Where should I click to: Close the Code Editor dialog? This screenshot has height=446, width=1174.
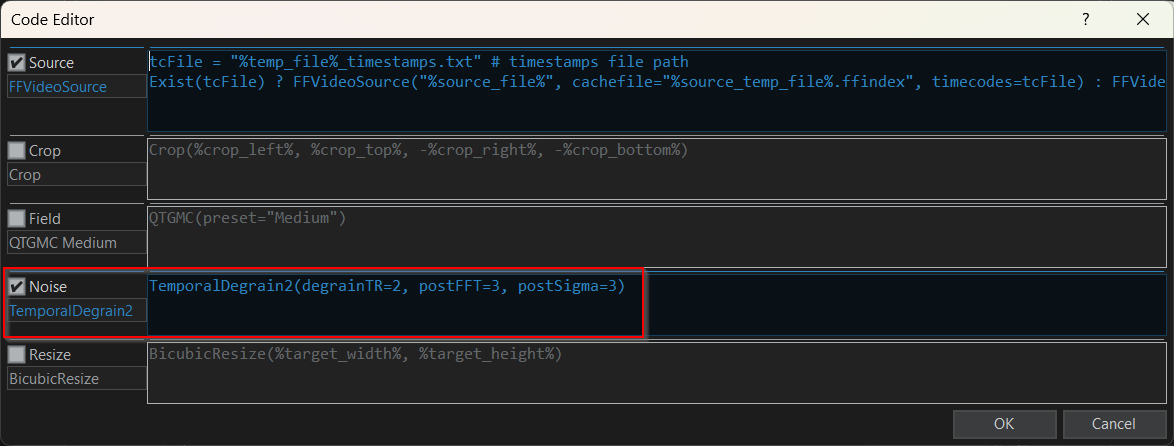1143,20
